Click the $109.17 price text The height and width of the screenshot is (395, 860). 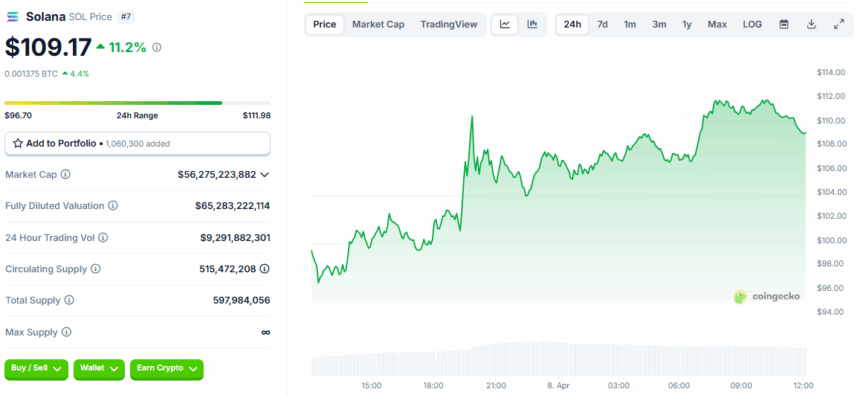pos(48,48)
